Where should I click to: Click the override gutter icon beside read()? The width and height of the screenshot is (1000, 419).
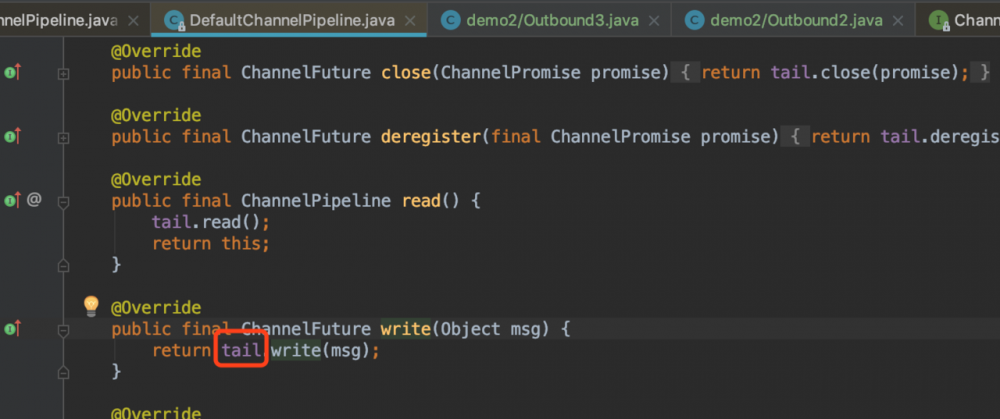pyautogui.click(x=13, y=200)
